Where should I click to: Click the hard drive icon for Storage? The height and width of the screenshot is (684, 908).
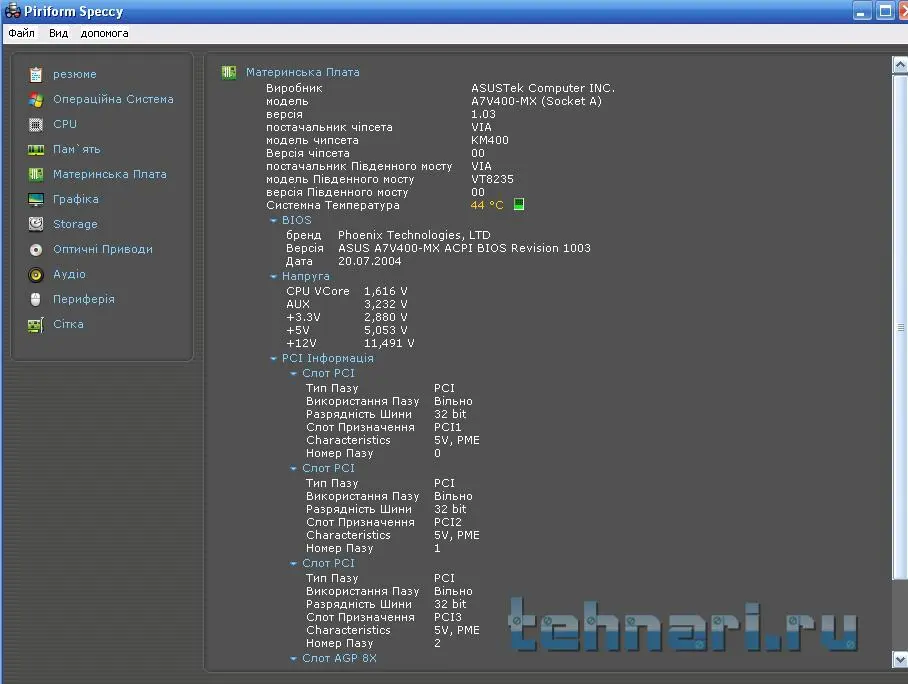tap(36, 224)
